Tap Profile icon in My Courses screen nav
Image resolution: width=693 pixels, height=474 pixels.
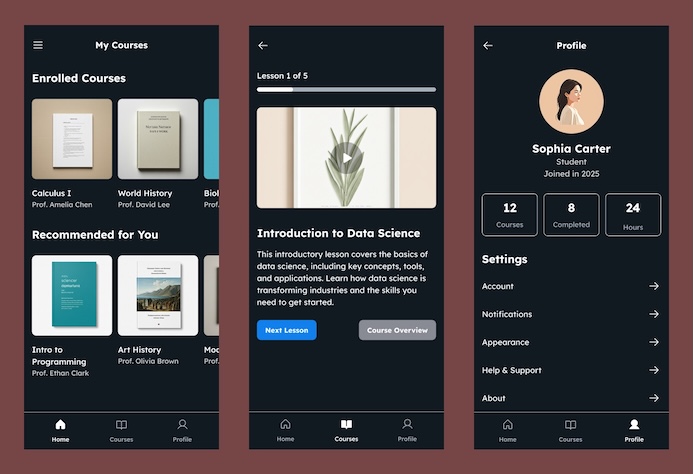182,425
